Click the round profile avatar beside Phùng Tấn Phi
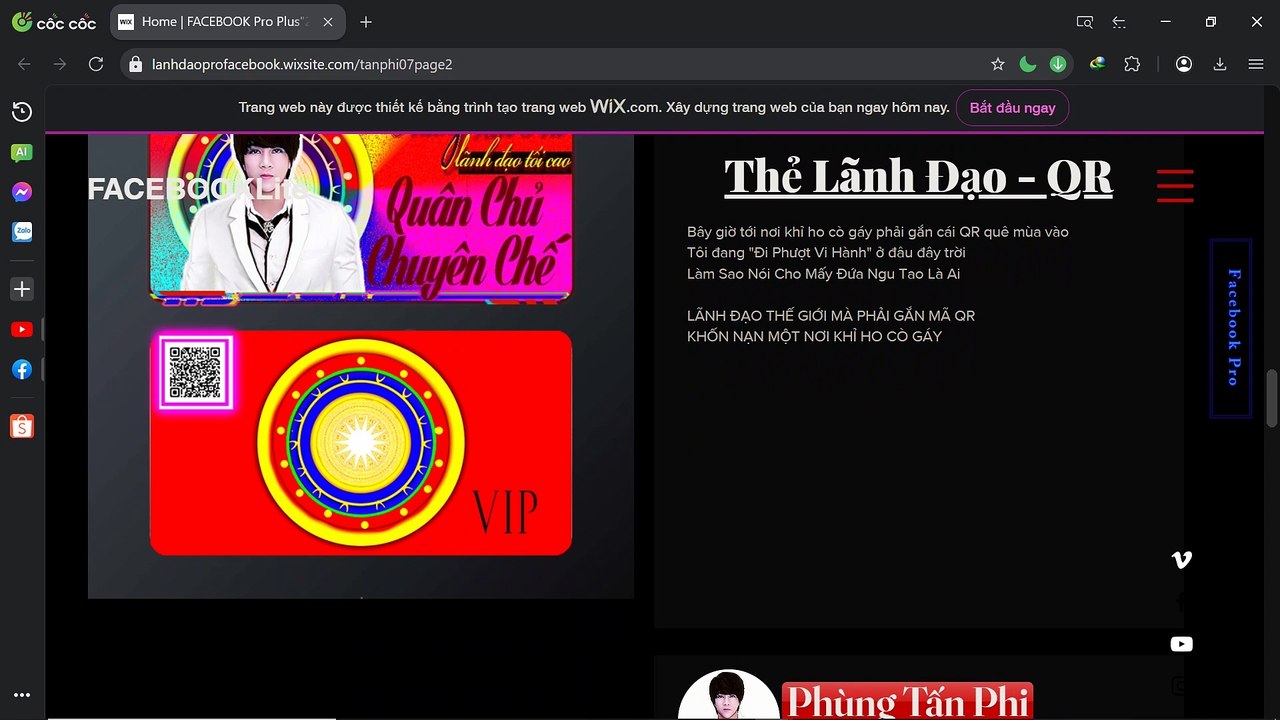This screenshot has width=1280, height=720. tap(728, 695)
